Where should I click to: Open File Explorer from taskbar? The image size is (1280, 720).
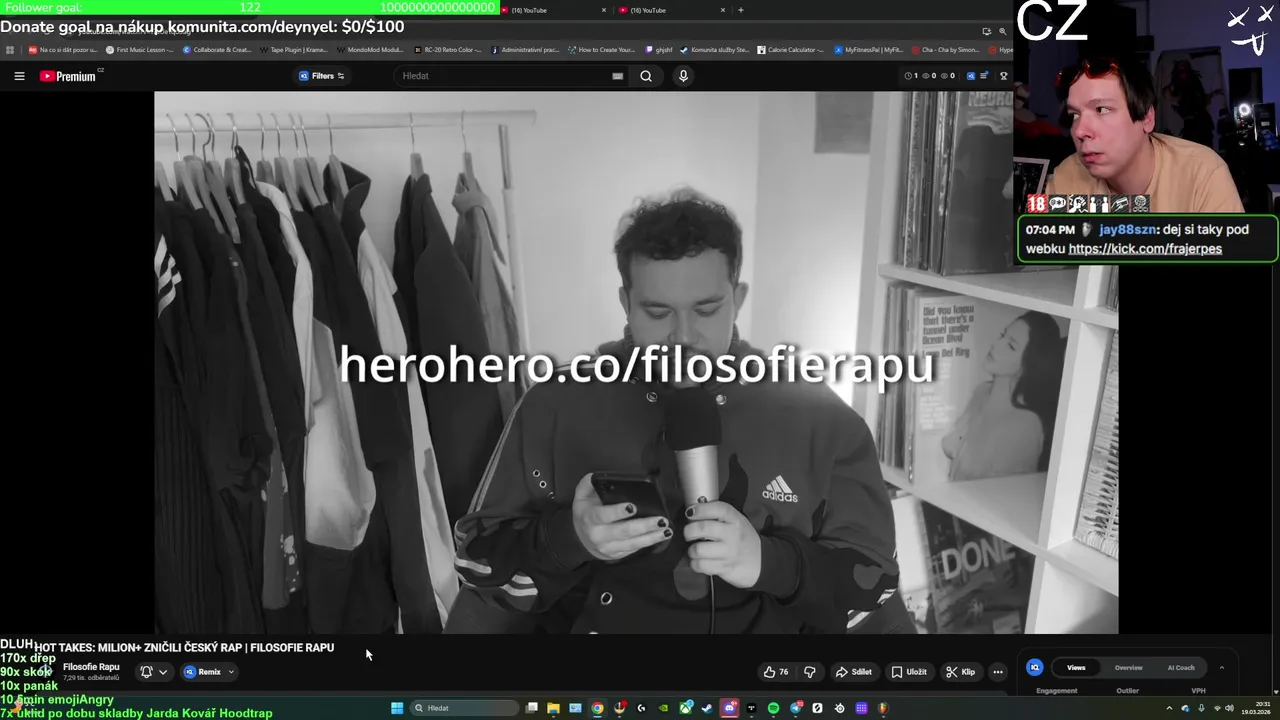(x=553, y=708)
